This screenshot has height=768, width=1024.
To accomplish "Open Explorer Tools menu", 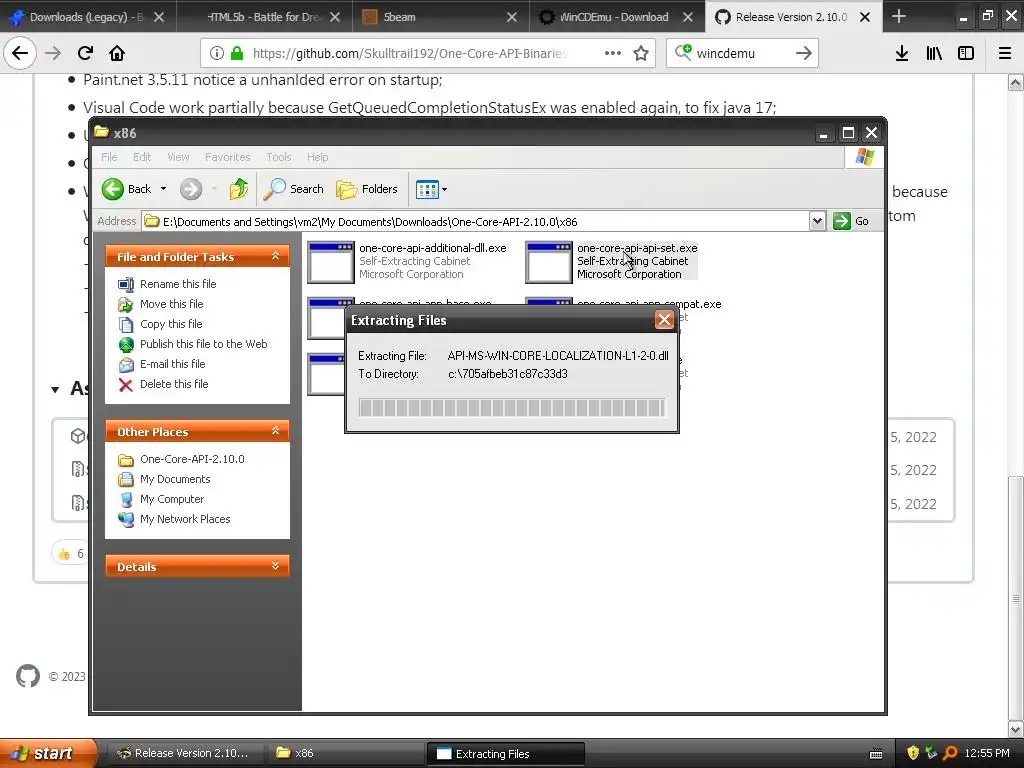I will (278, 157).
